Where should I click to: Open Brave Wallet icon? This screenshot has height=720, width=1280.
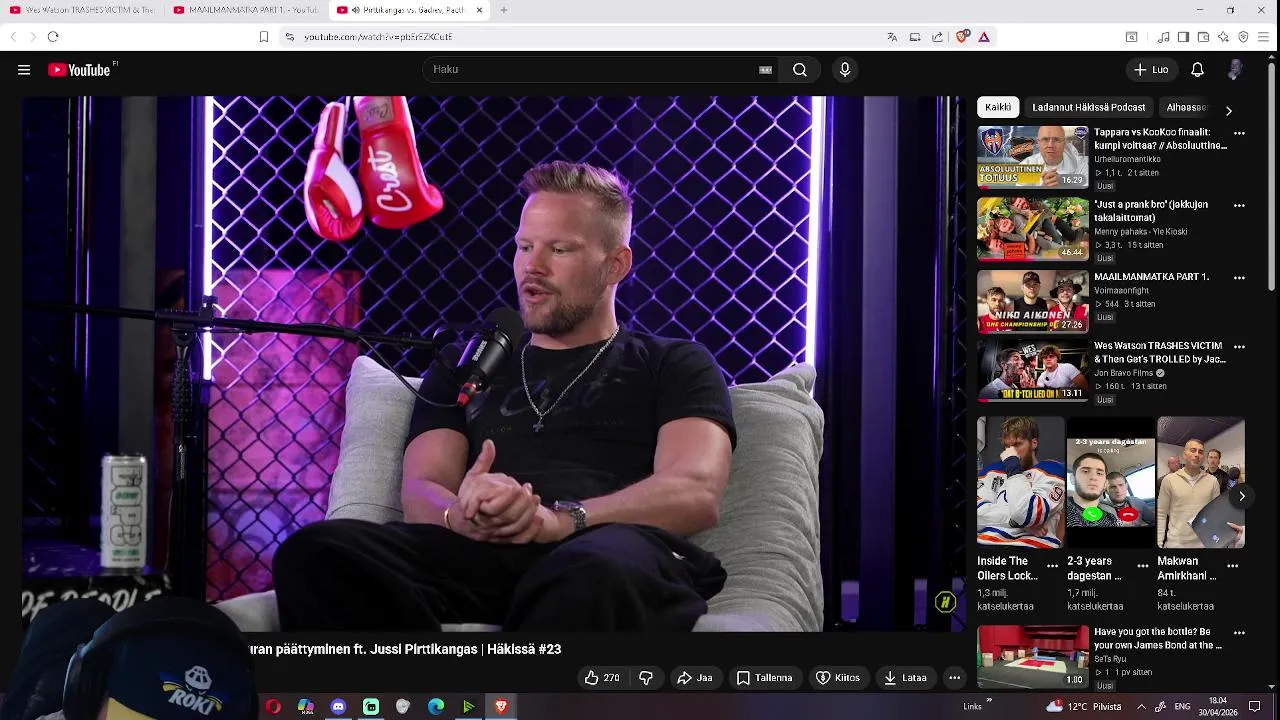coord(1203,37)
